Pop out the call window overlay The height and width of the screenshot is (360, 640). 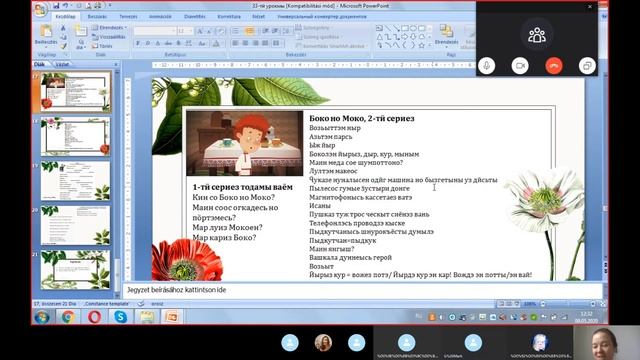pyautogui.click(x=587, y=66)
